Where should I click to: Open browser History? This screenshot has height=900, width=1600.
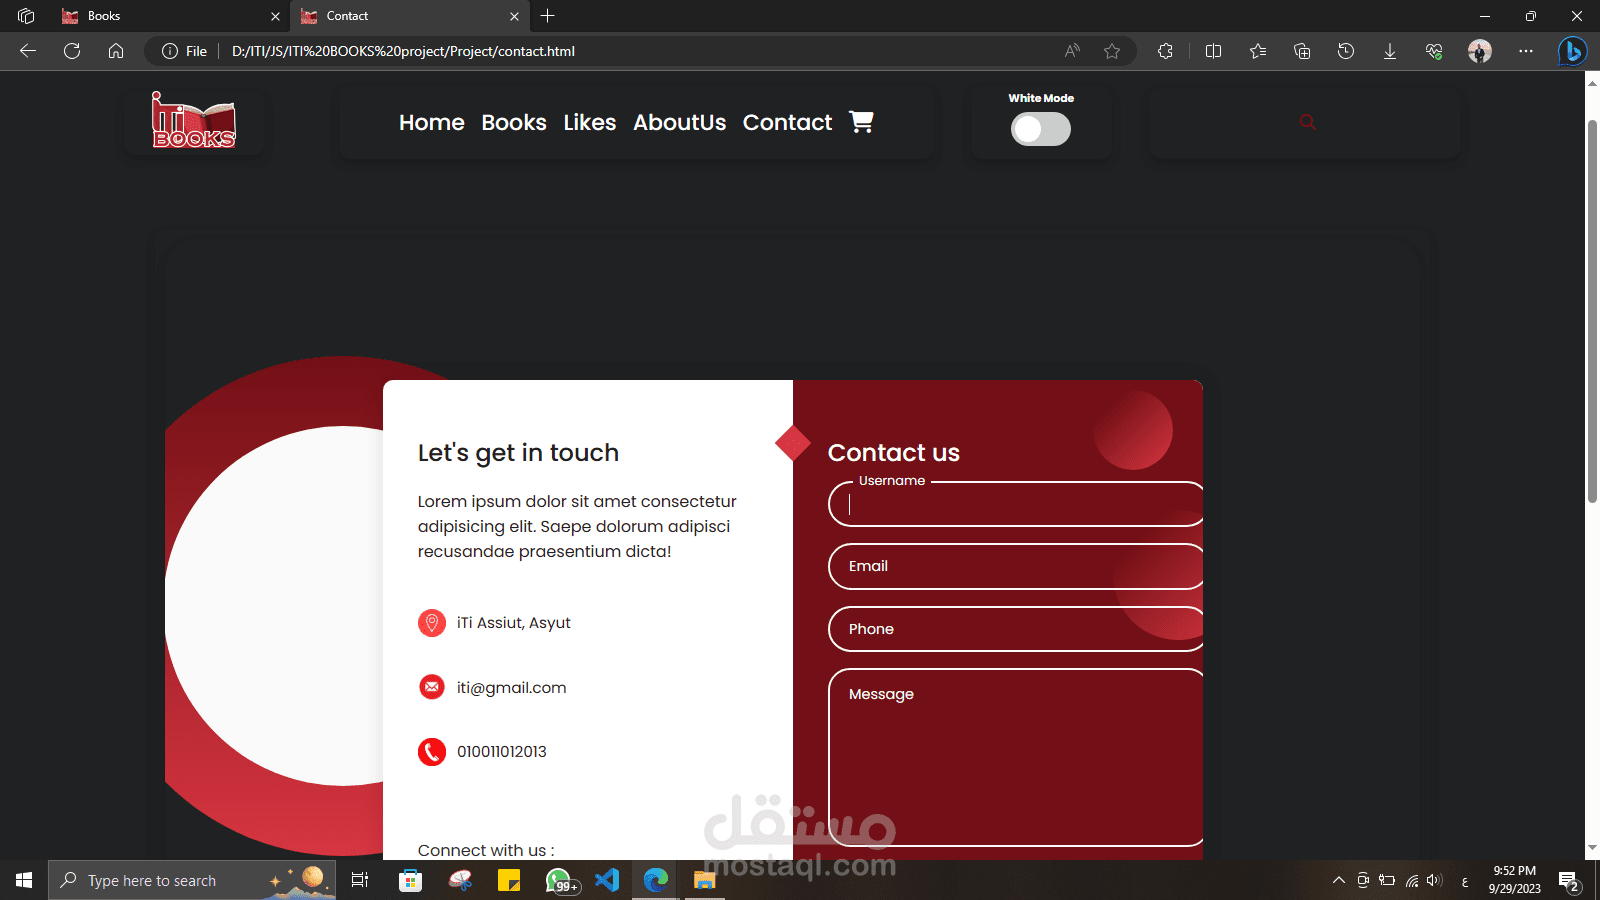[x=1346, y=51]
